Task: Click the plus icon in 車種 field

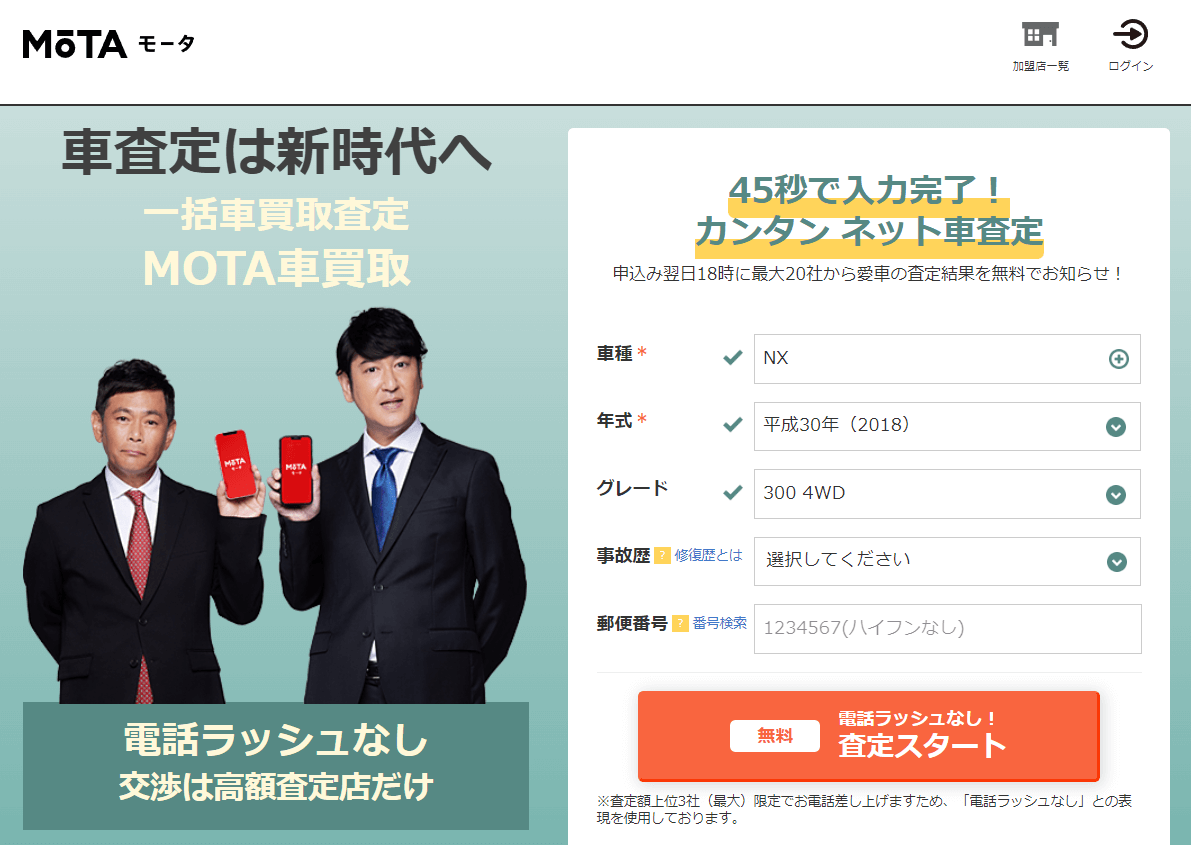Action: pyautogui.click(x=1118, y=359)
